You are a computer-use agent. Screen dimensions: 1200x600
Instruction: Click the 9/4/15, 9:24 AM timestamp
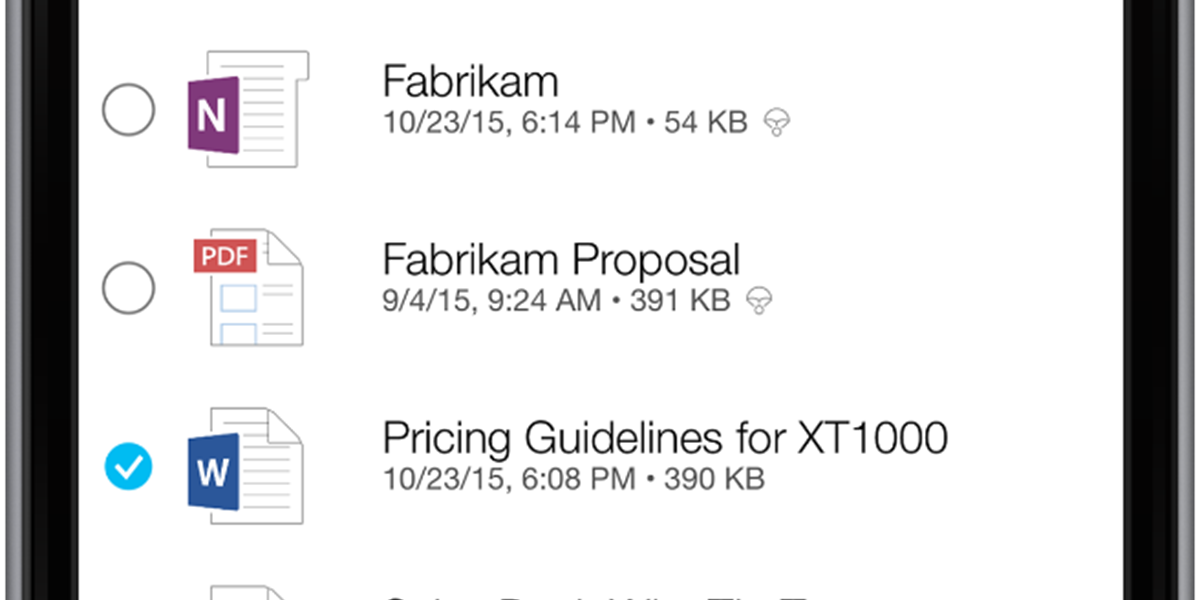click(492, 300)
